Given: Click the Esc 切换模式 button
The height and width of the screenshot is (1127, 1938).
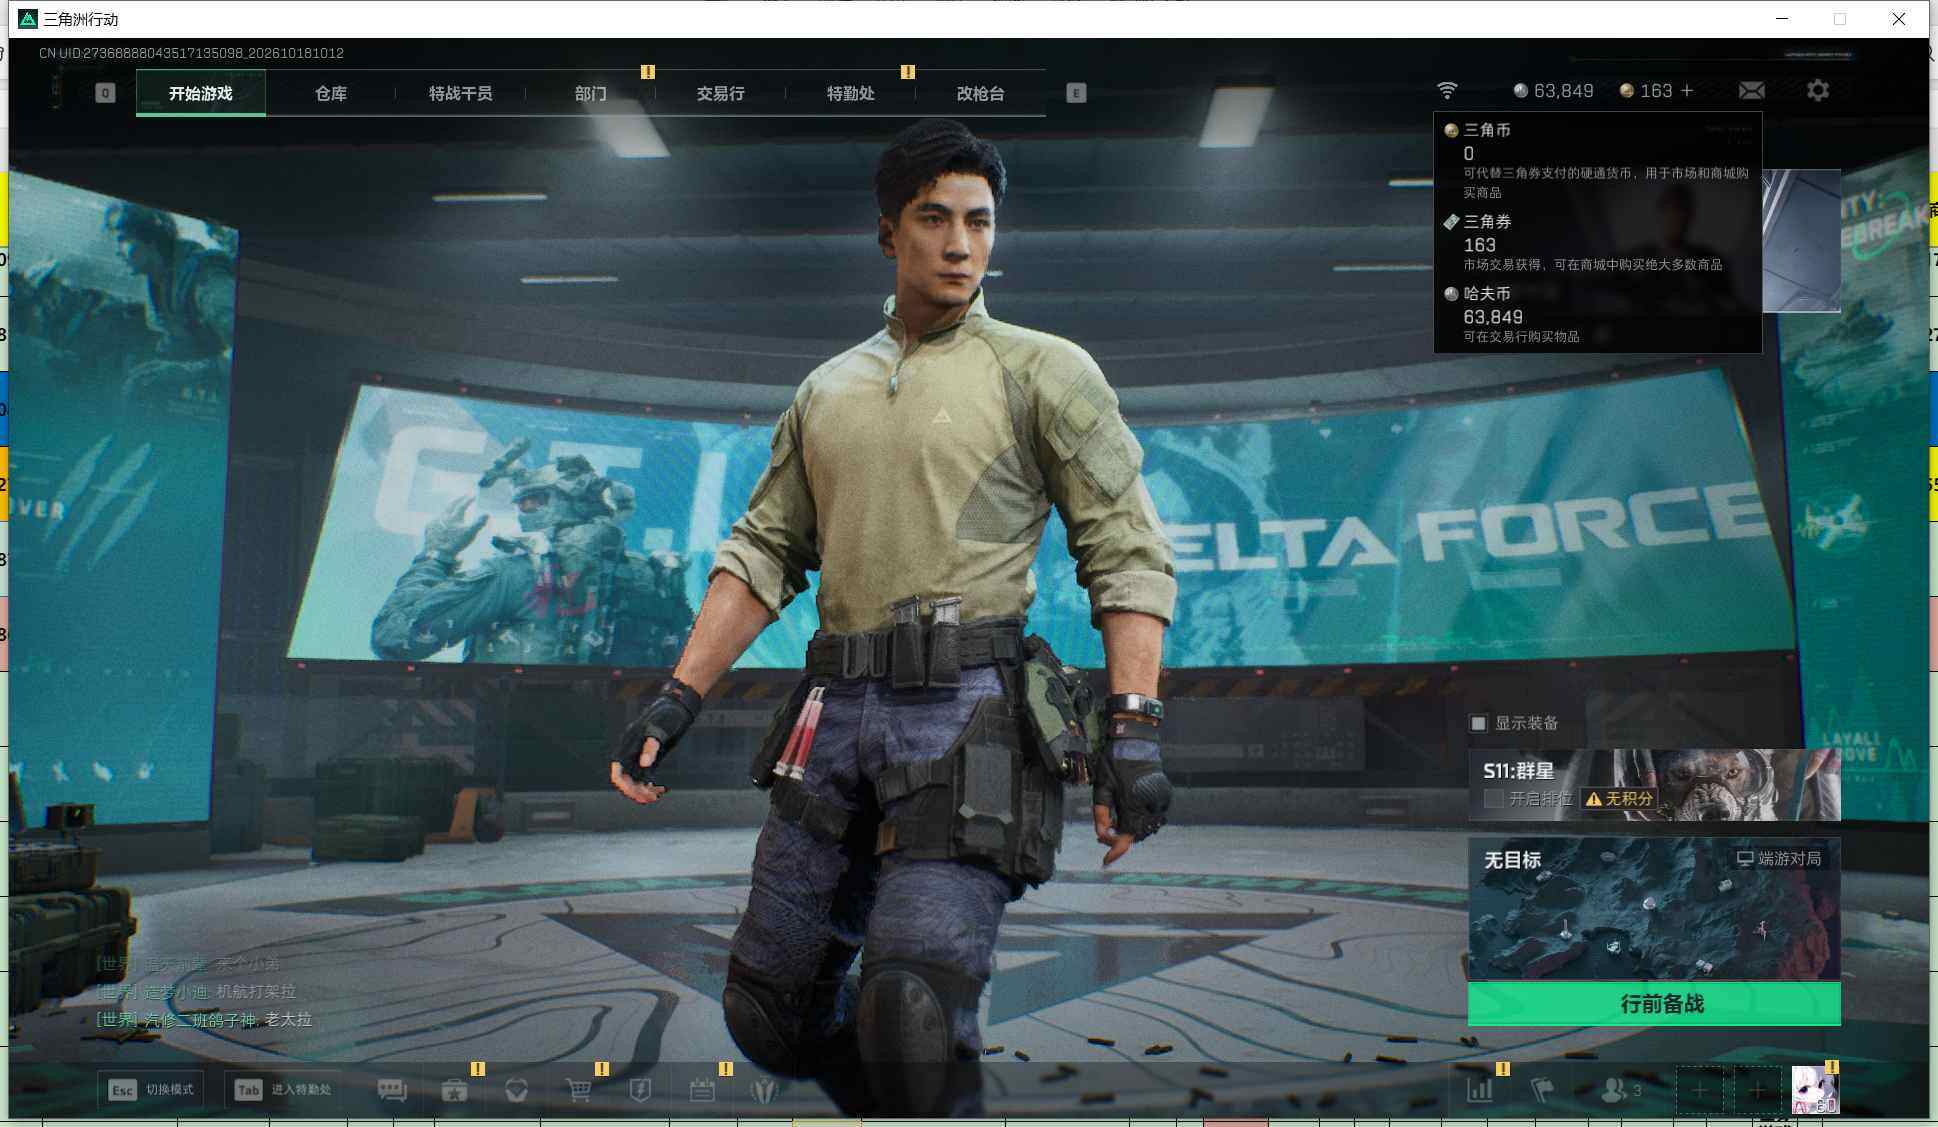Looking at the screenshot, I should [x=151, y=1090].
